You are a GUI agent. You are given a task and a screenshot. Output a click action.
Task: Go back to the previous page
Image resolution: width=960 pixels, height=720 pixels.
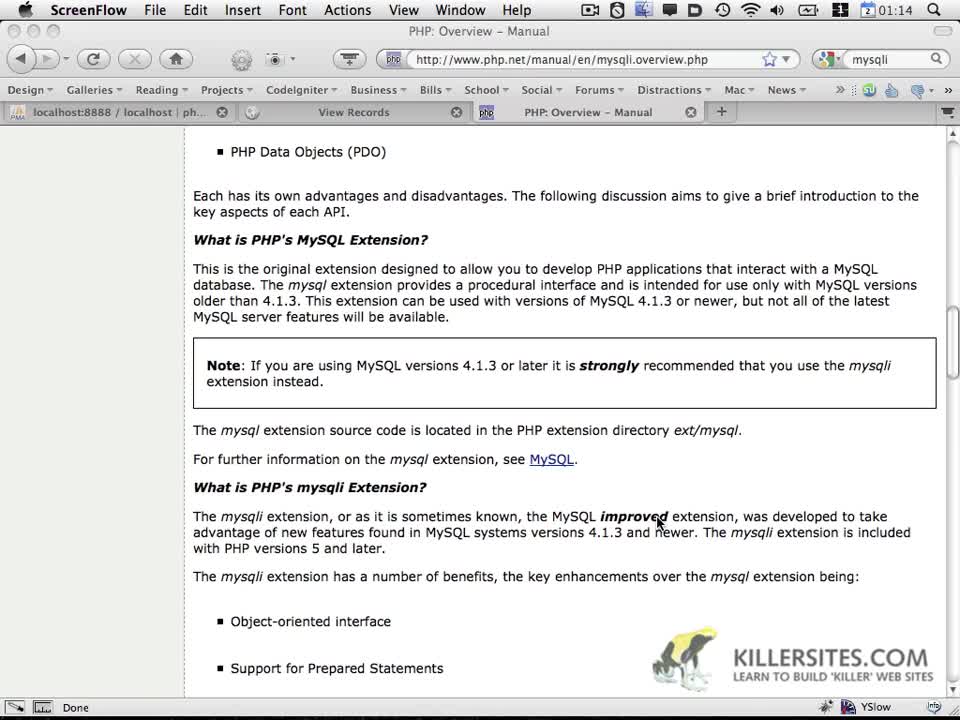click(x=21, y=59)
